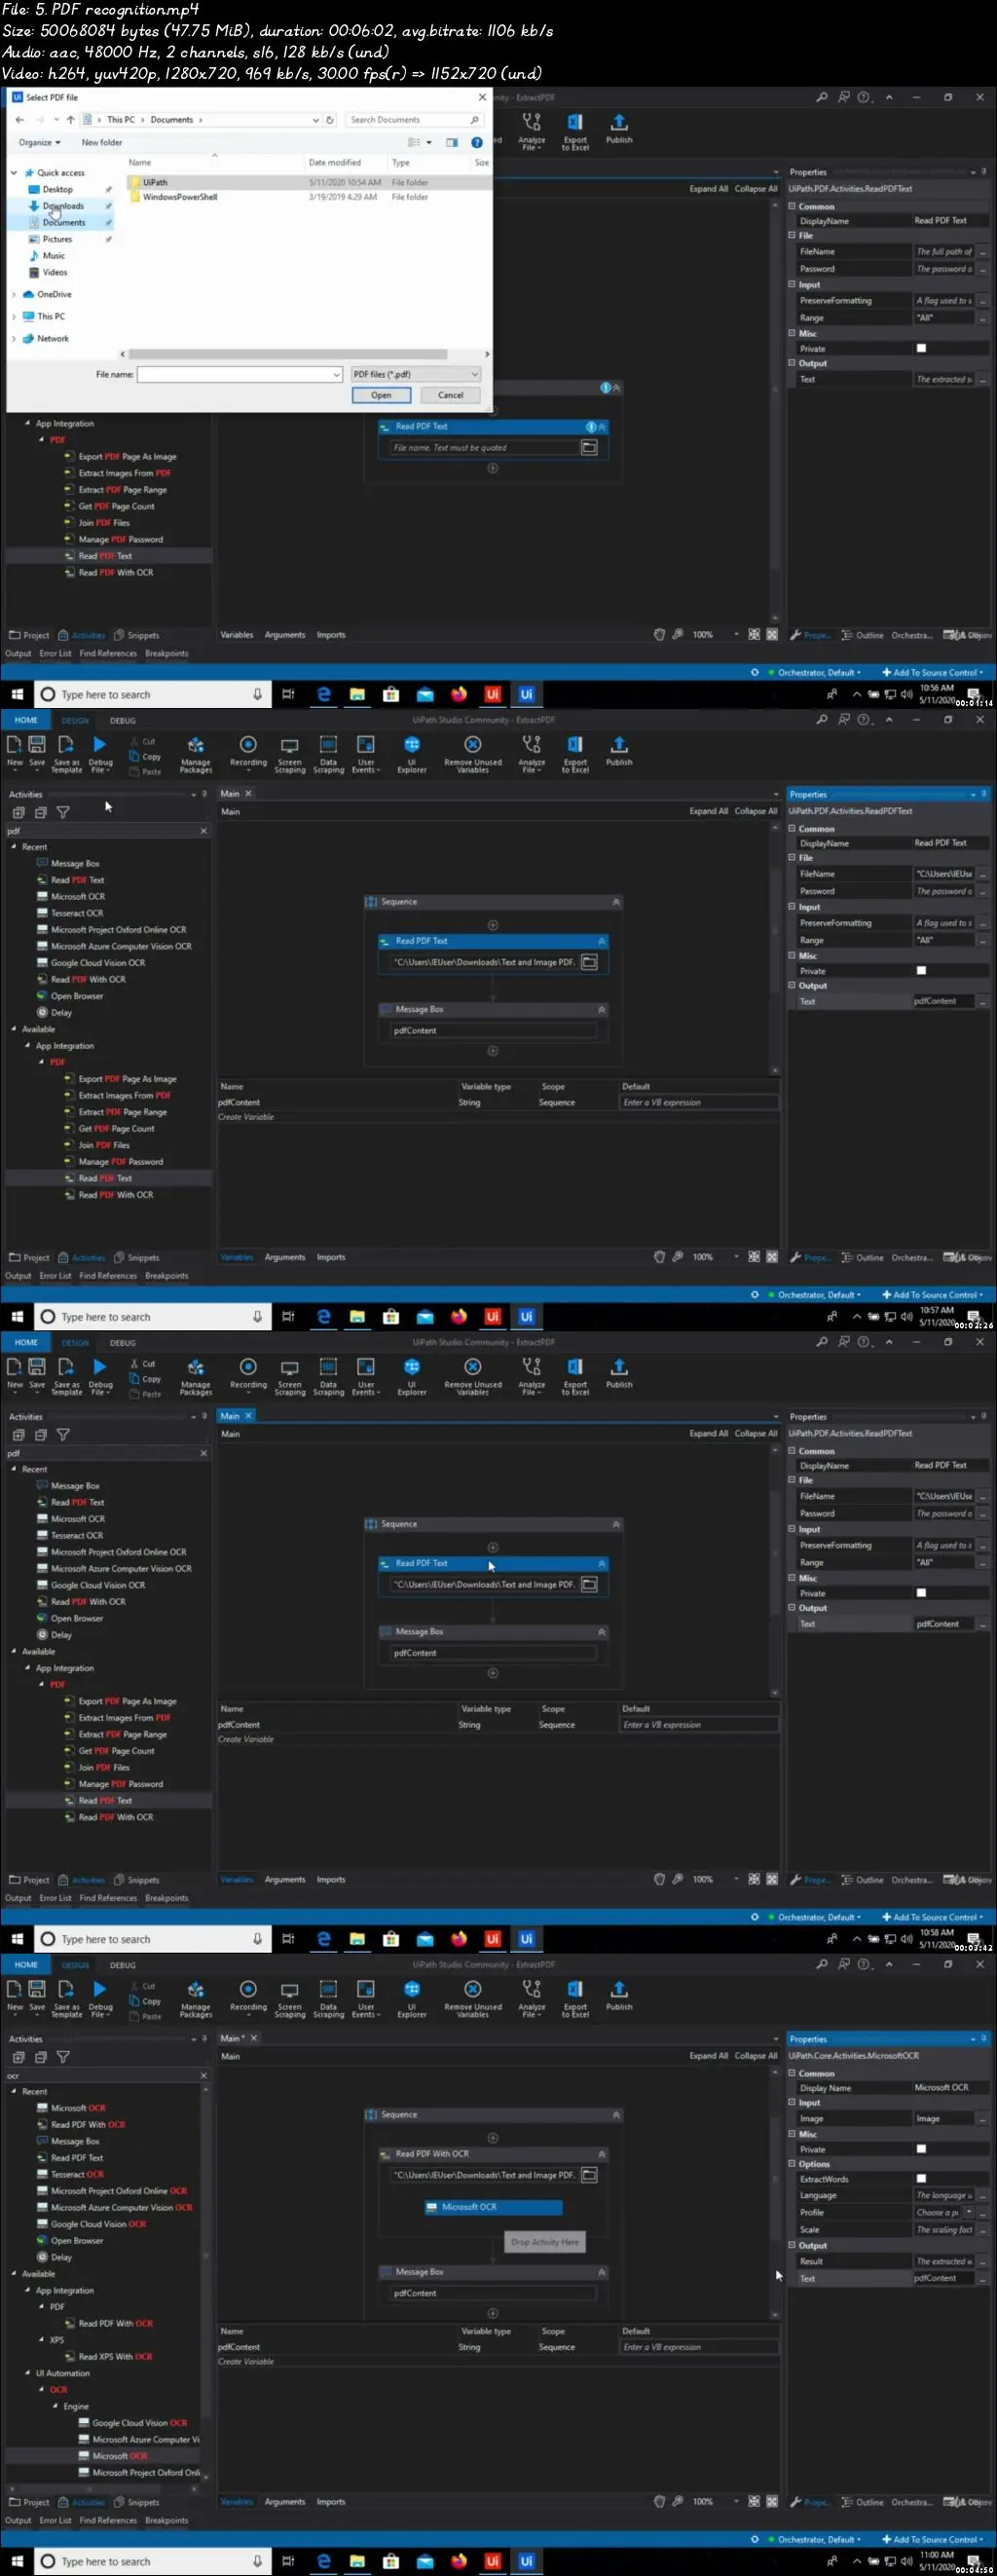
Task: Open the Edge taskbar icon in the 11:00 AM frame
Action: [324, 2561]
